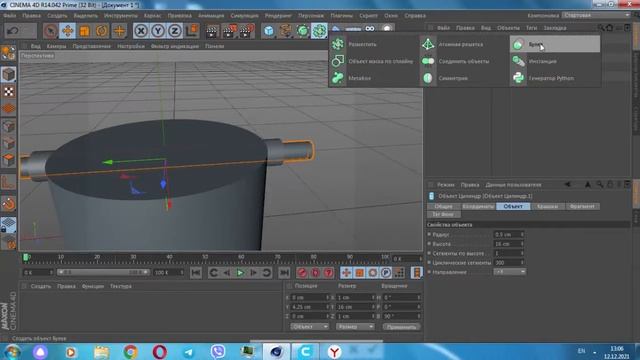Choose Булев (Boole) object

point(555,44)
